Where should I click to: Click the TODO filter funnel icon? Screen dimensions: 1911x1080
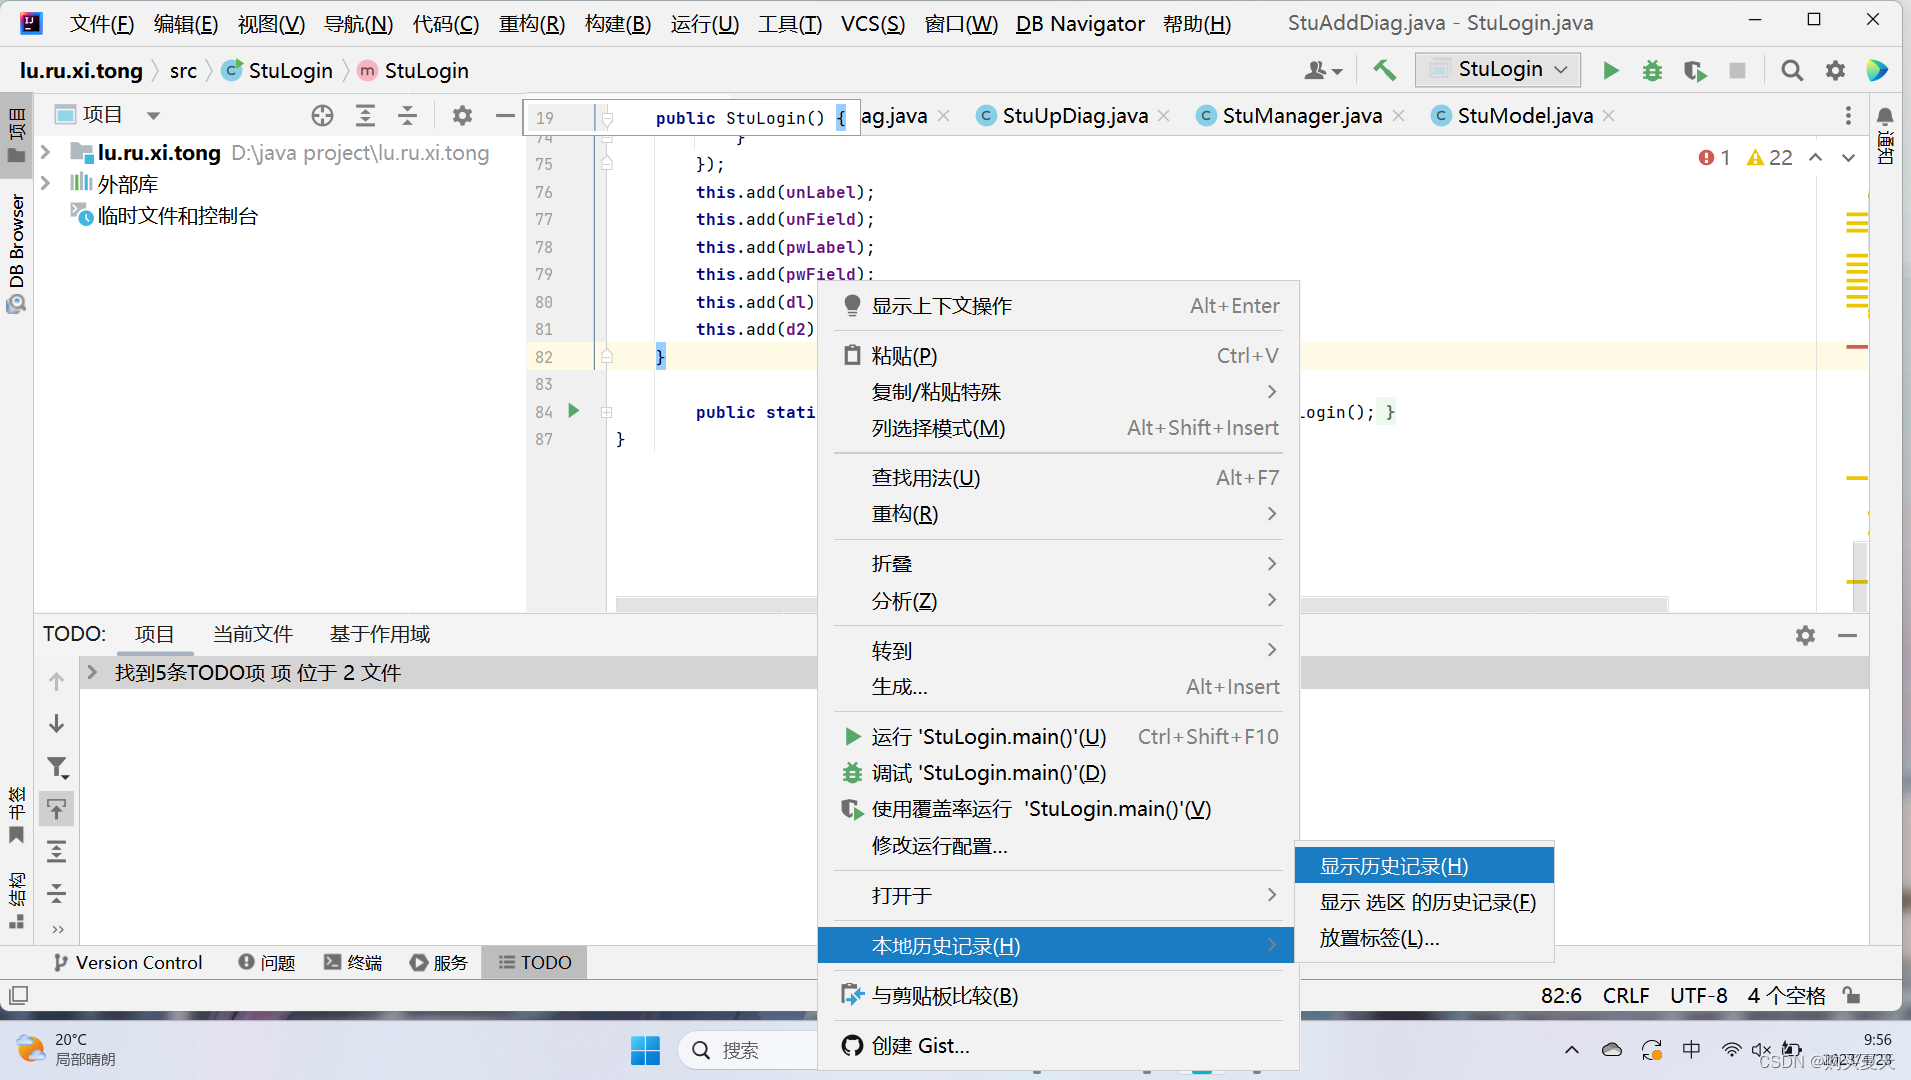pos(57,767)
